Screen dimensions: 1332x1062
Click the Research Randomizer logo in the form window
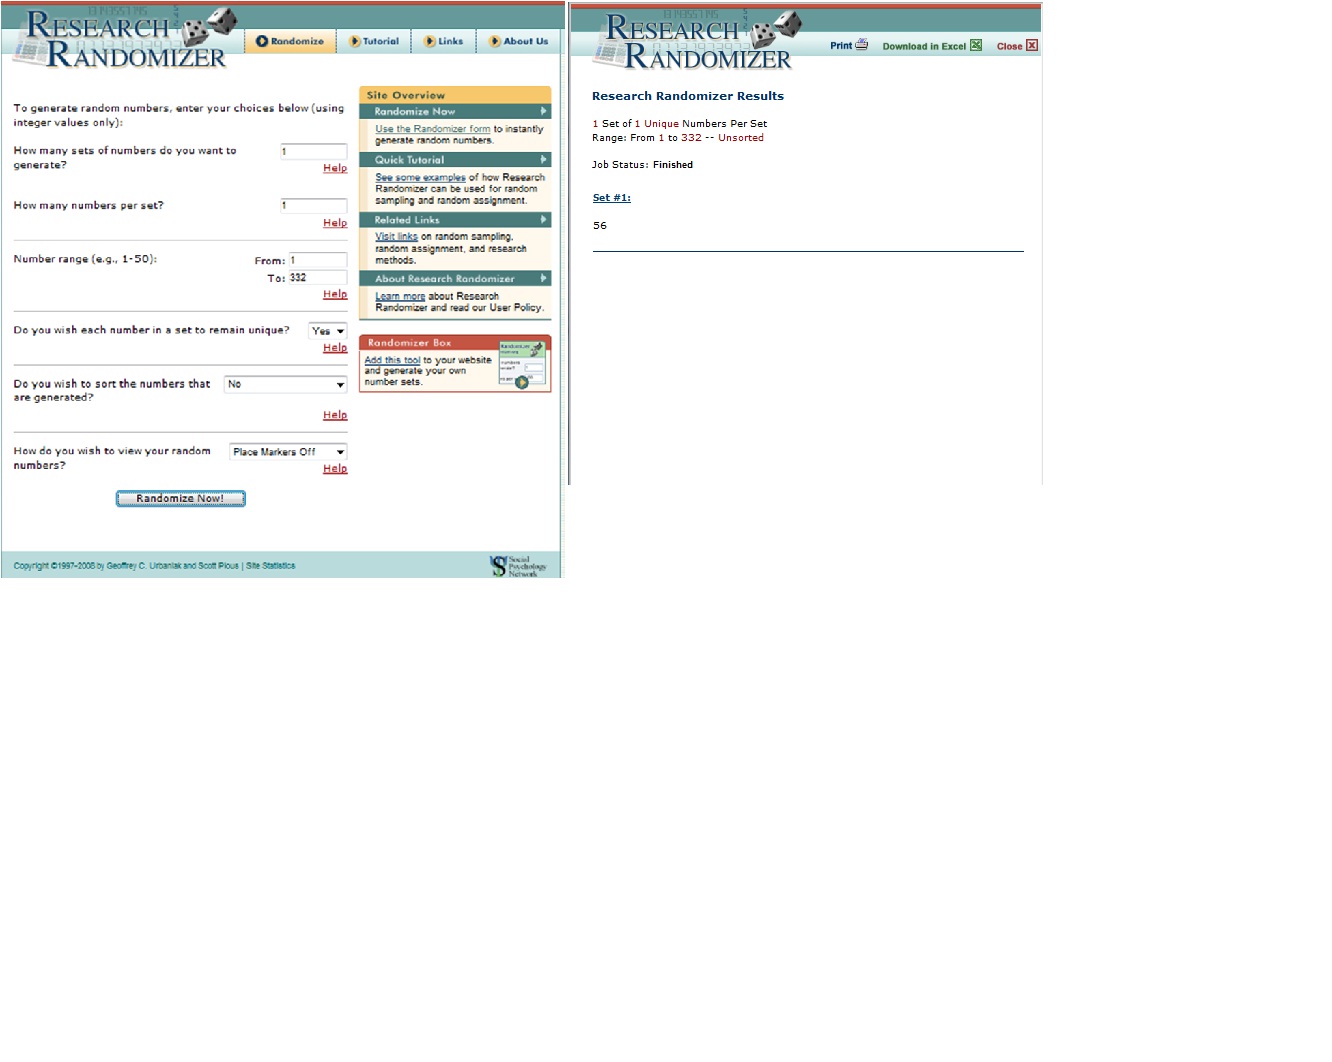[125, 38]
